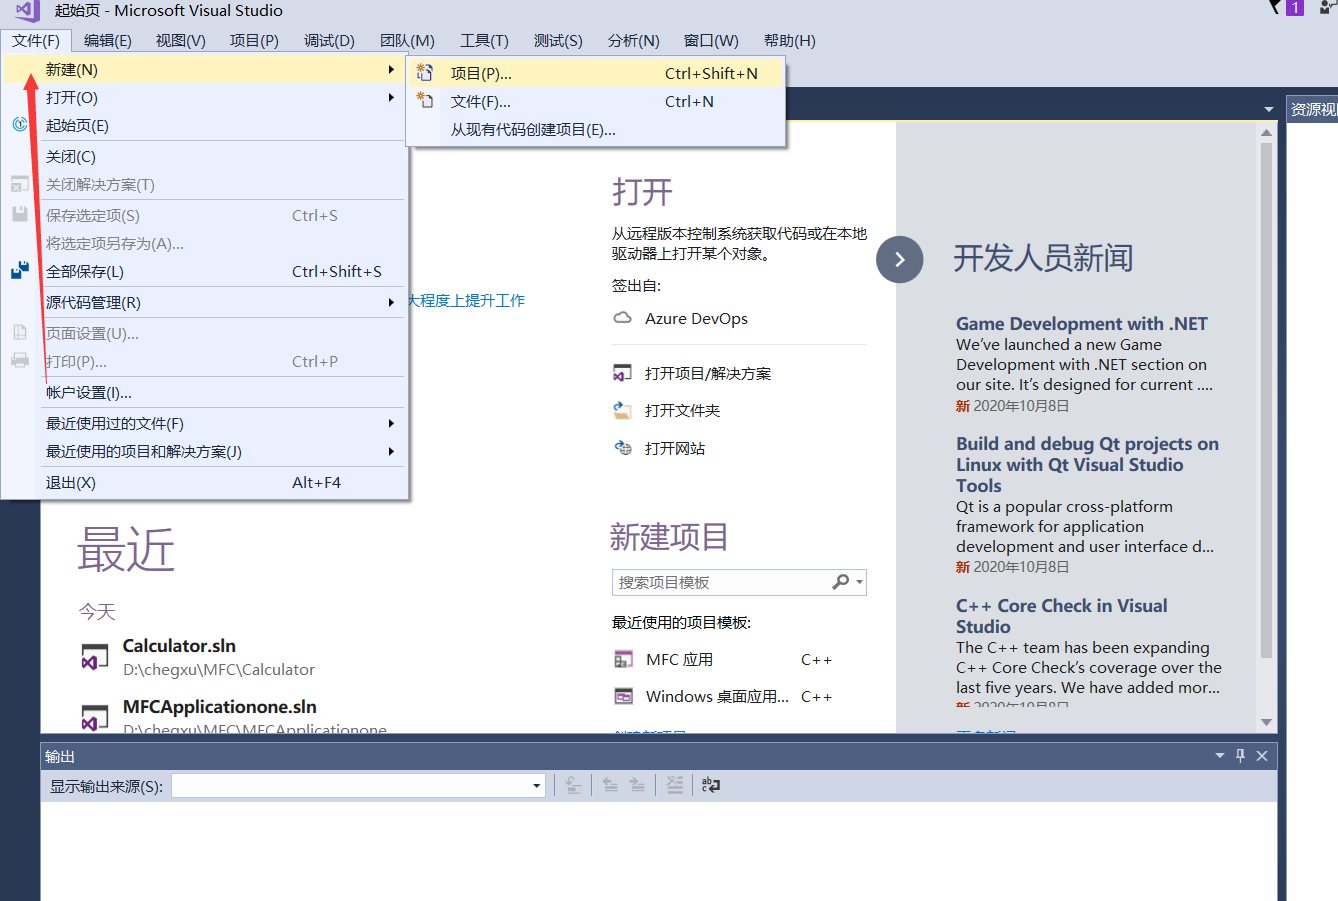Open the 工具(T) menu
The width and height of the screenshot is (1338, 901).
click(x=484, y=41)
